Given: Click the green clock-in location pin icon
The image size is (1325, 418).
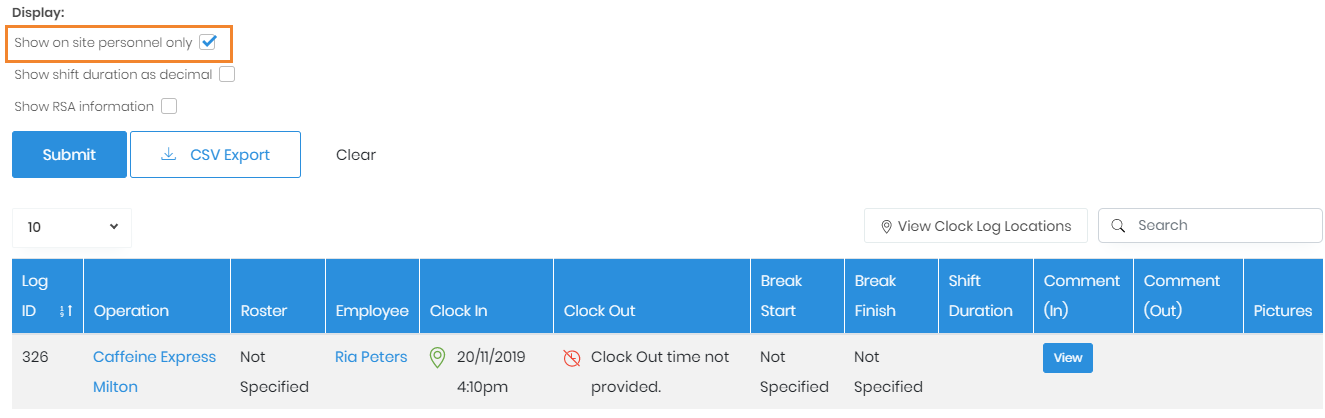Looking at the screenshot, I should [x=437, y=357].
